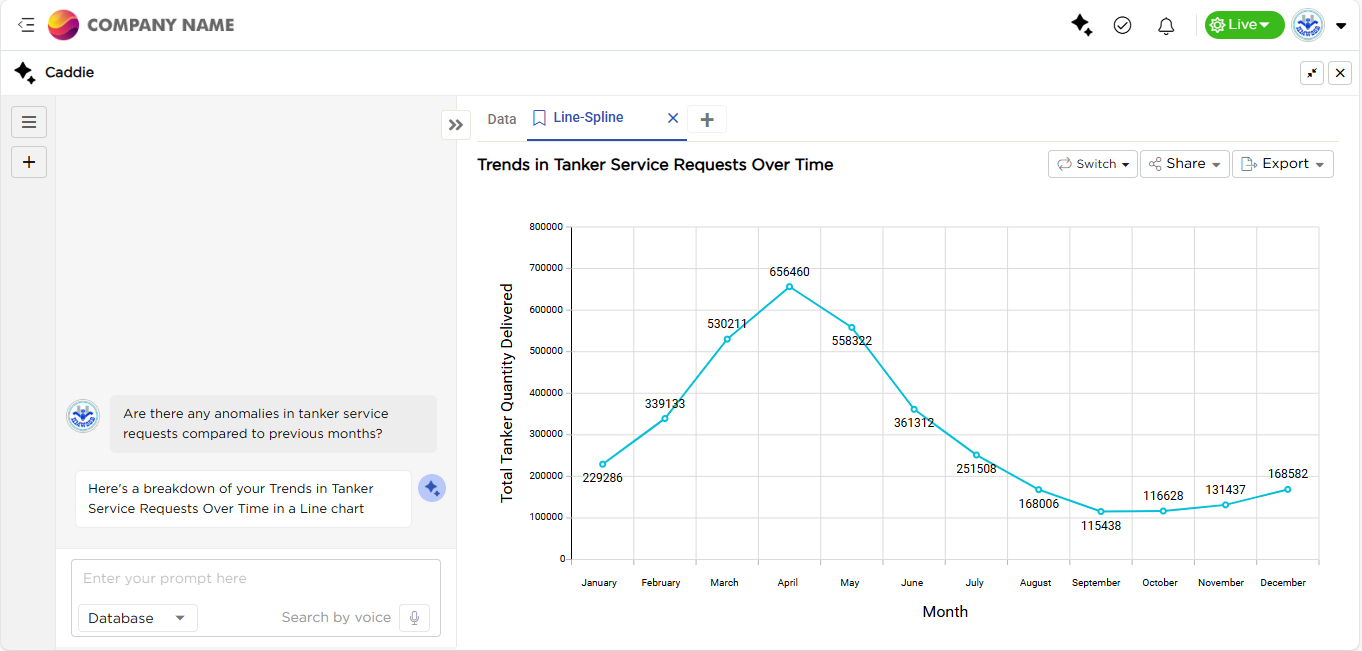Open the tasks checkmark circle icon
1362x651 pixels.
coord(1122,25)
